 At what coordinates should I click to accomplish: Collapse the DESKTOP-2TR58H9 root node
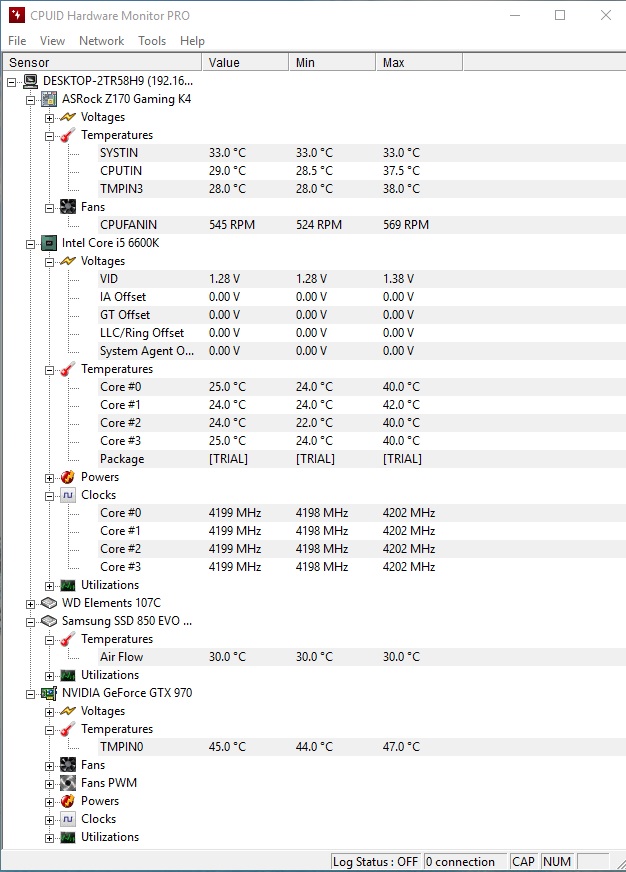click(x=12, y=82)
